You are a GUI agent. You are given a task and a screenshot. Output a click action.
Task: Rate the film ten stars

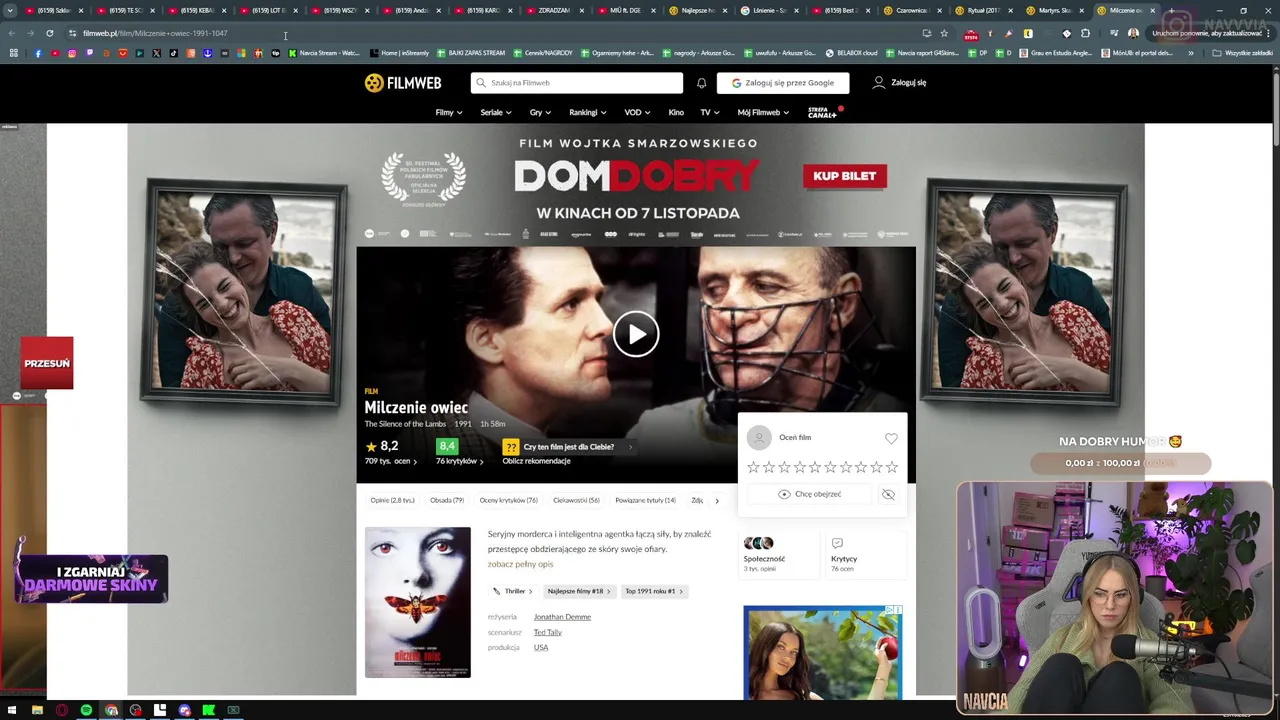coord(892,467)
